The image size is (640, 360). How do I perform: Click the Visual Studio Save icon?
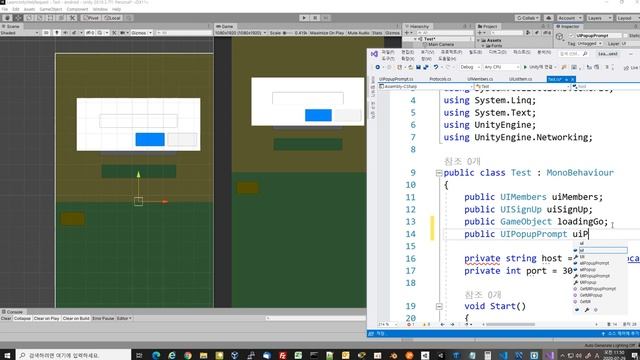click(x=418, y=67)
